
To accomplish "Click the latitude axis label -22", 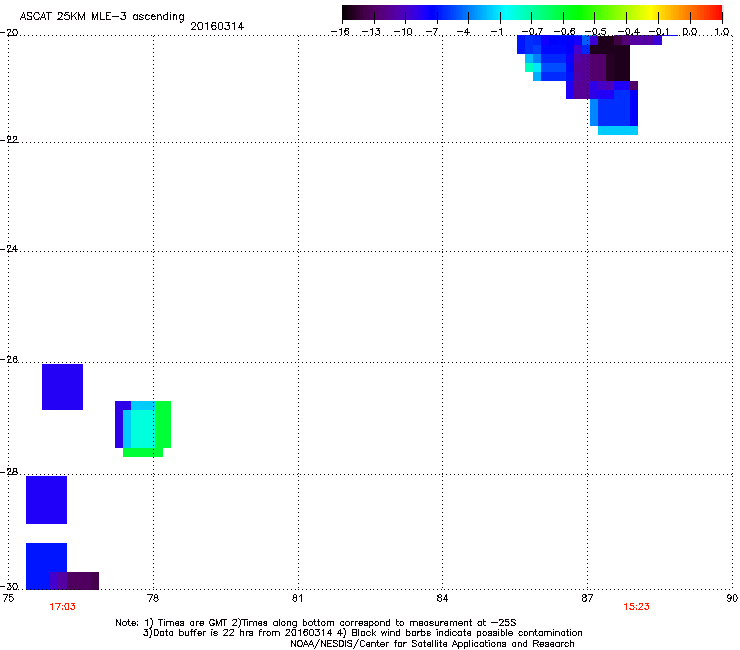I will (x=9, y=140).
